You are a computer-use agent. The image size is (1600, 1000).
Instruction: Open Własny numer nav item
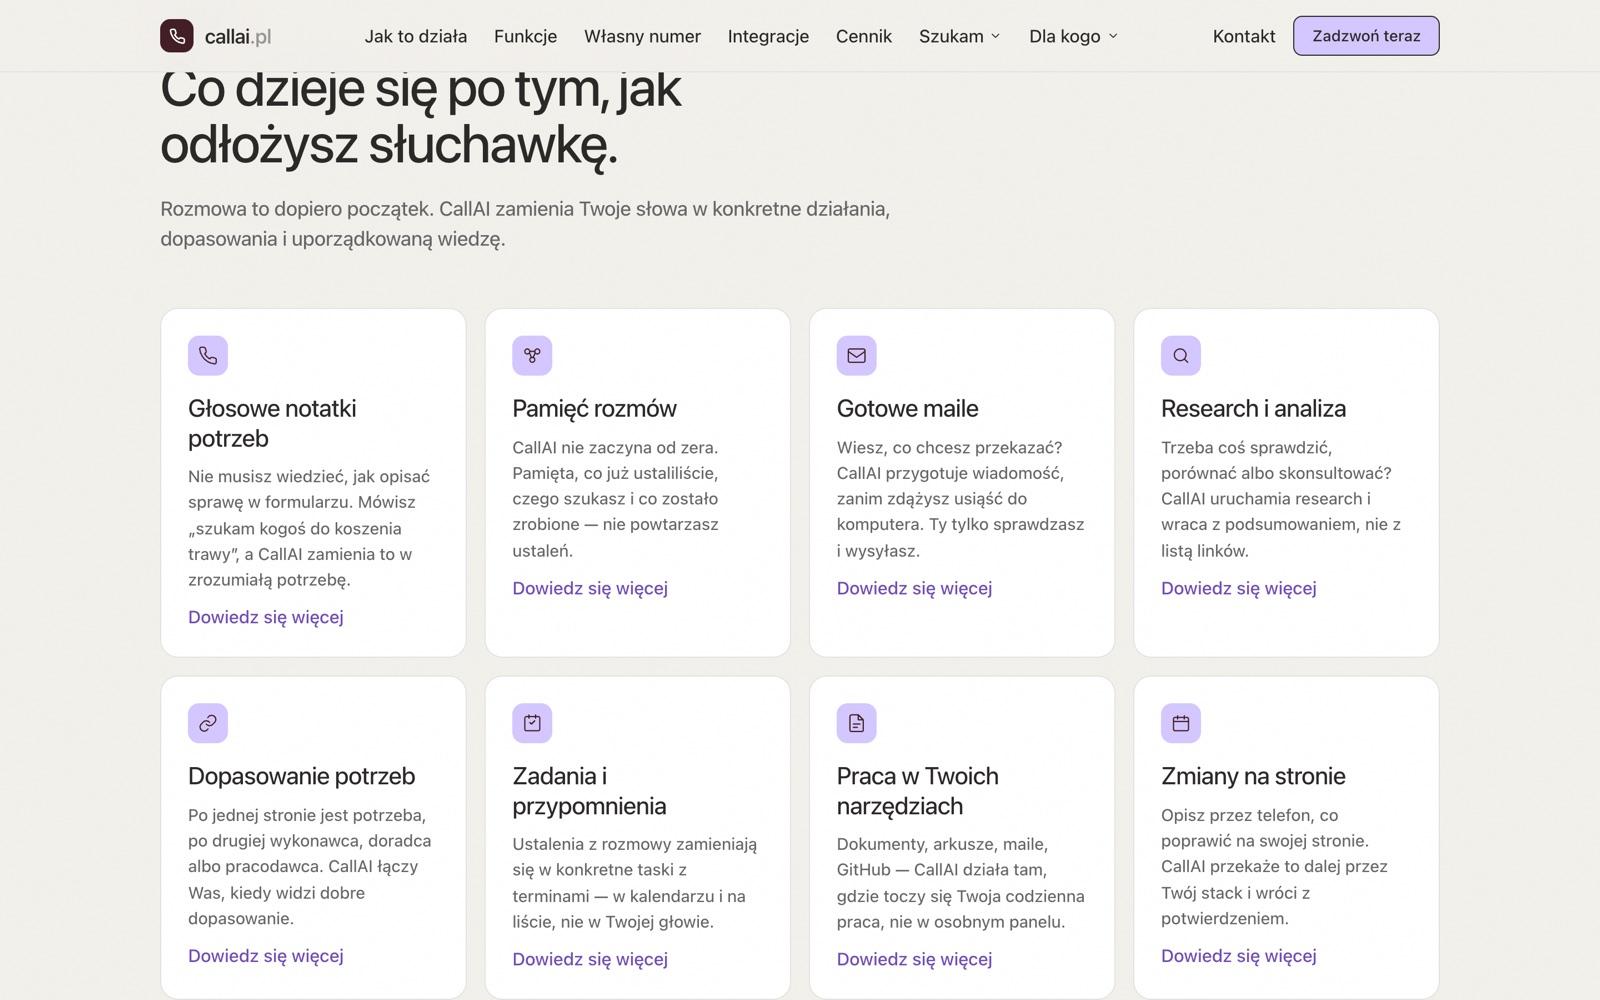[x=642, y=36]
